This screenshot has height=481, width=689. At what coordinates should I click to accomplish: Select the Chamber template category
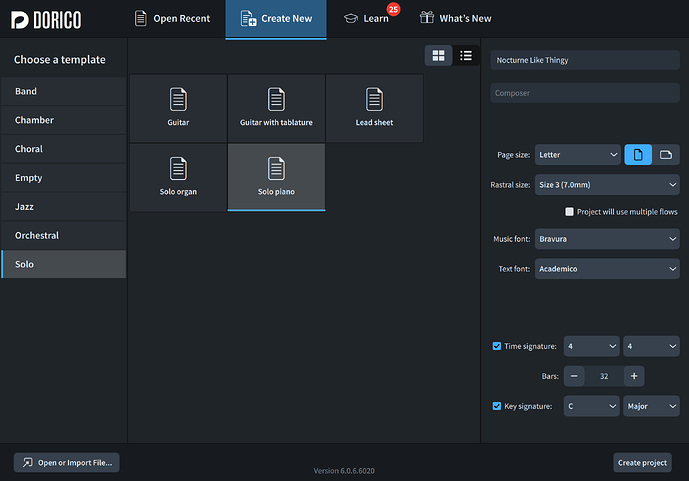[x=64, y=120]
